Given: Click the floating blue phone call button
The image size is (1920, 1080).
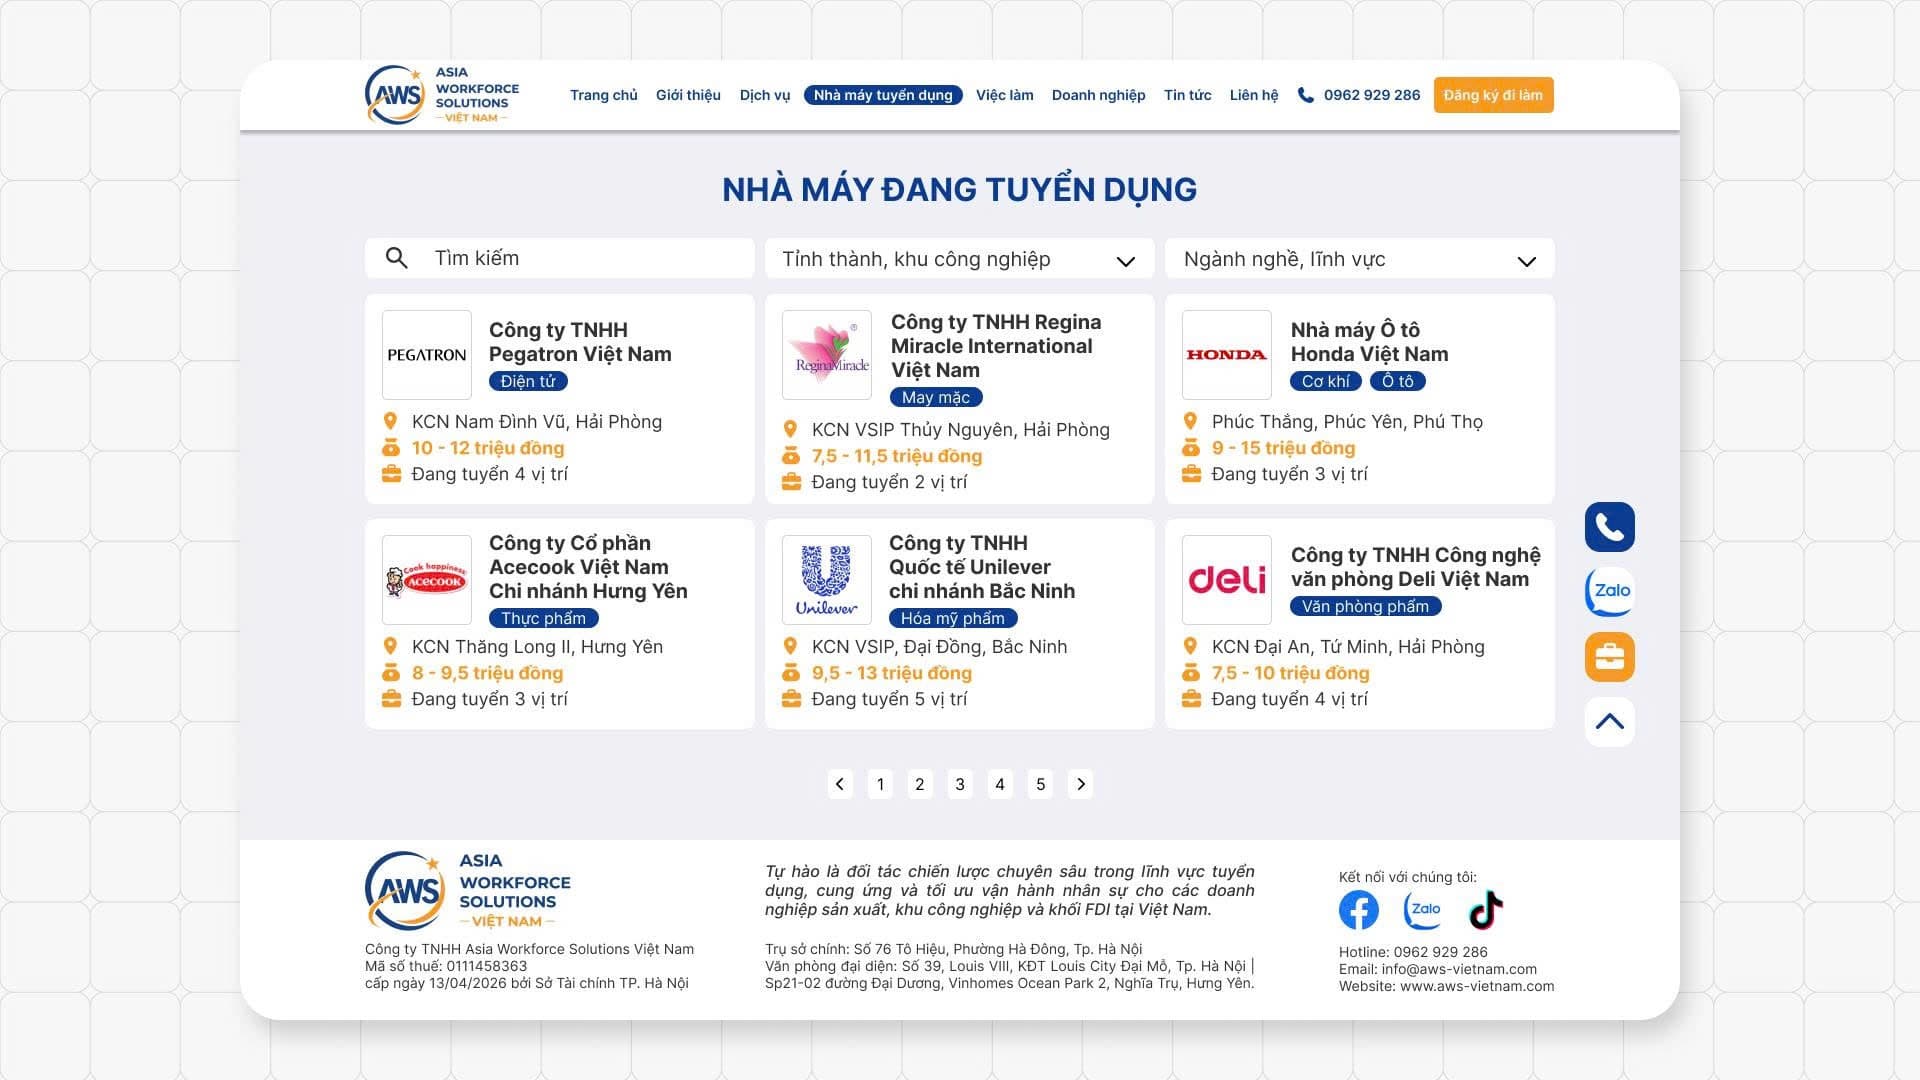Looking at the screenshot, I should click(x=1609, y=527).
